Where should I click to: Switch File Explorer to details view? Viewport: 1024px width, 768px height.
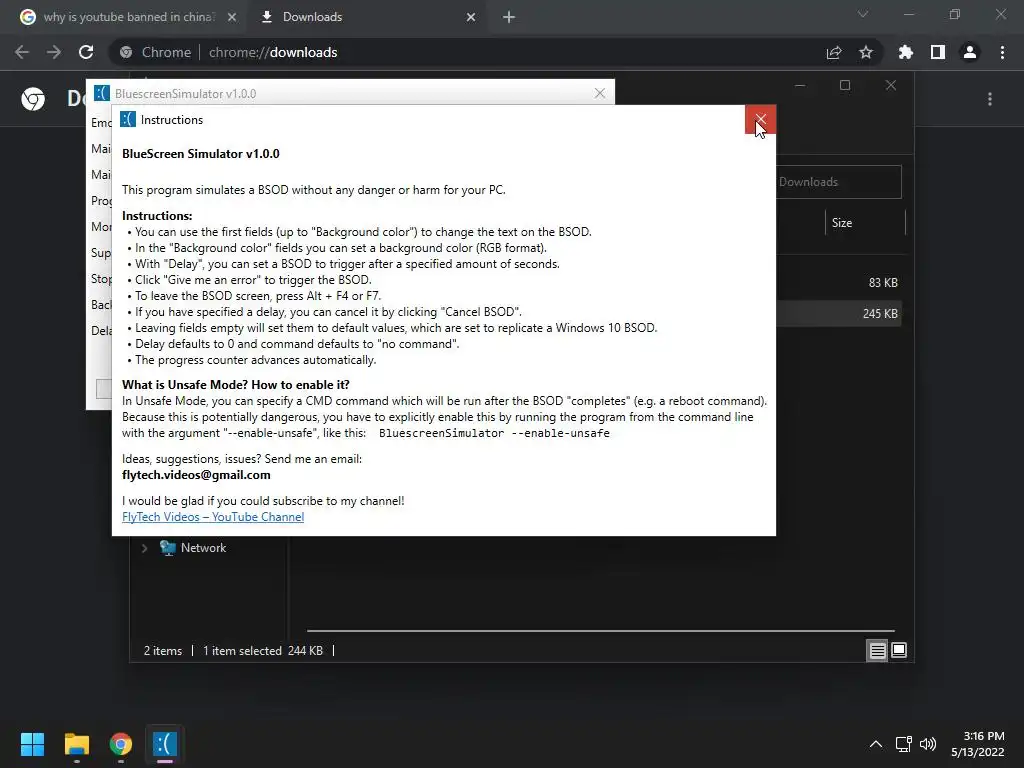tap(877, 650)
